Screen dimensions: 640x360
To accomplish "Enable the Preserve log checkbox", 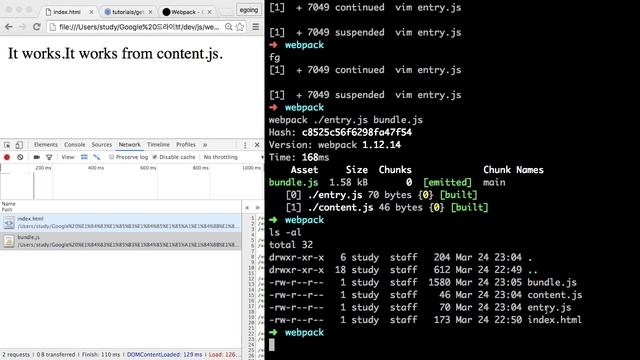I will [111, 157].
